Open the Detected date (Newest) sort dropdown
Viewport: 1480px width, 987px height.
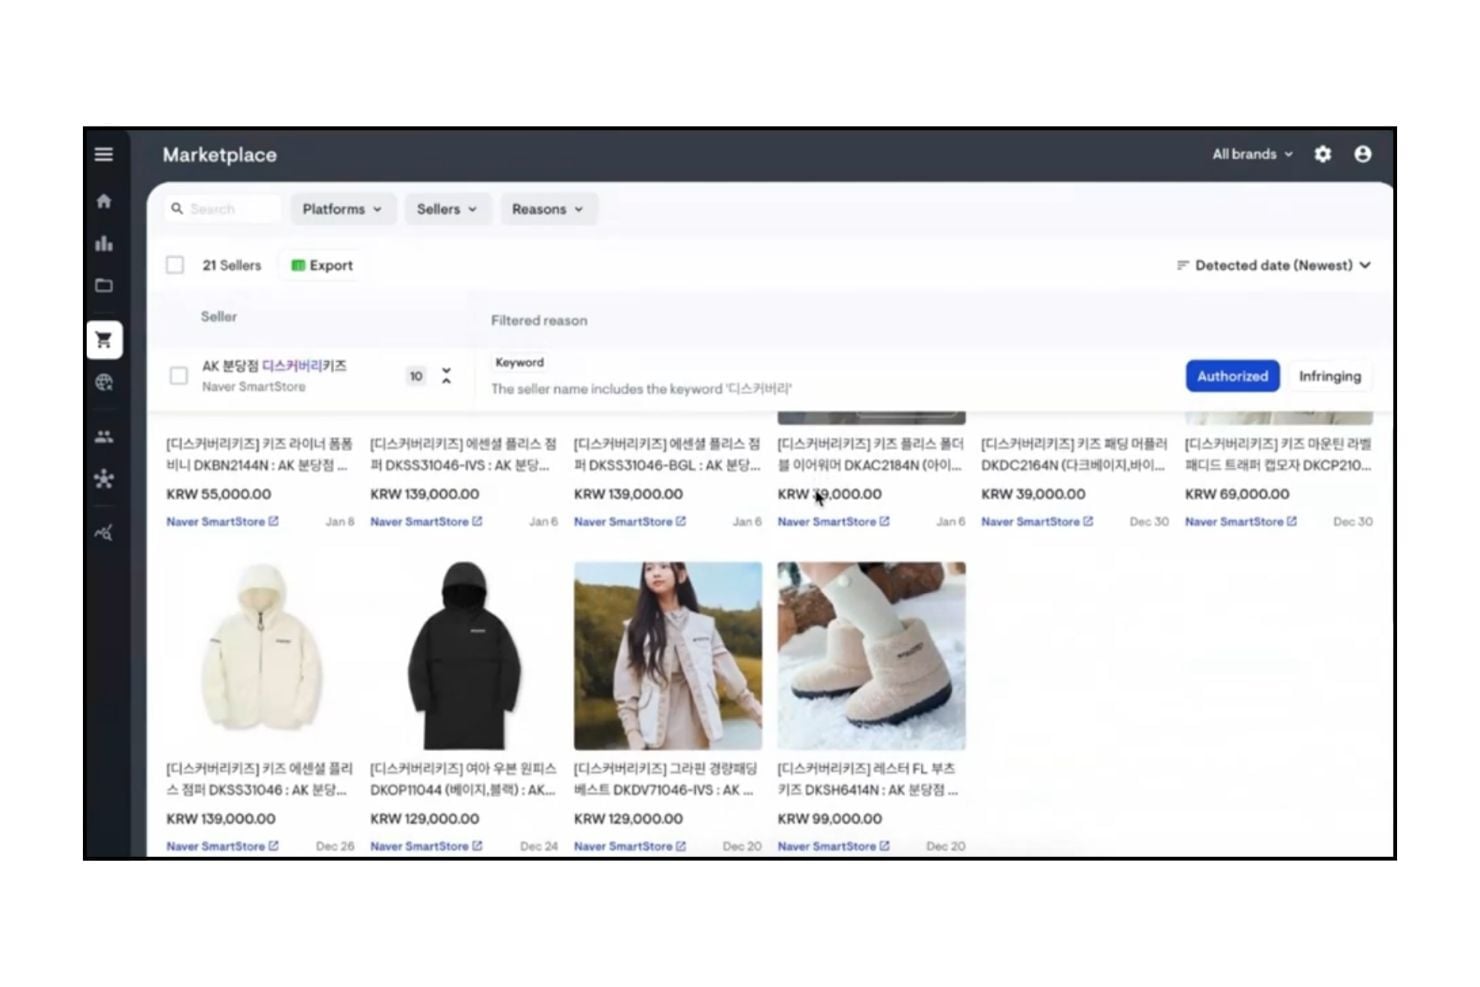[x=1273, y=265]
